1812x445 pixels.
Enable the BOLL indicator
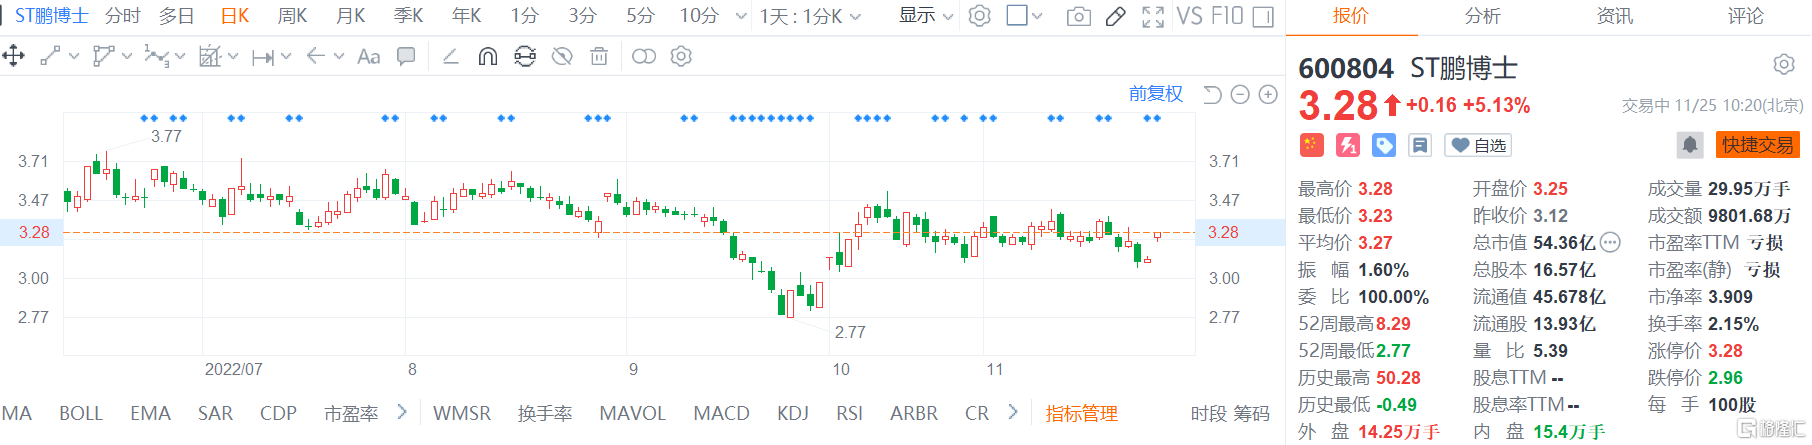pyautogui.click(x=81, y=413)
